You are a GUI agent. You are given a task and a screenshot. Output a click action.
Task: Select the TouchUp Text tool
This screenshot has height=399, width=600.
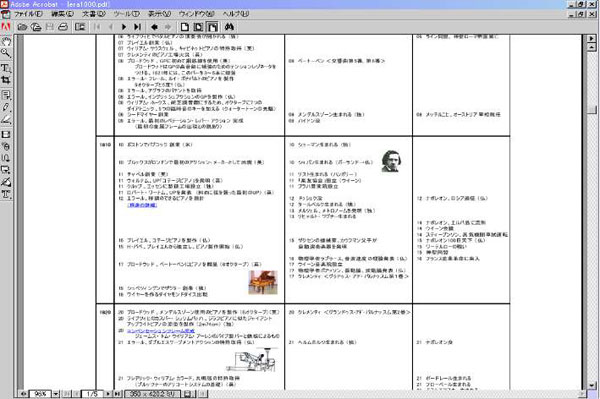(x=6, y=194)
